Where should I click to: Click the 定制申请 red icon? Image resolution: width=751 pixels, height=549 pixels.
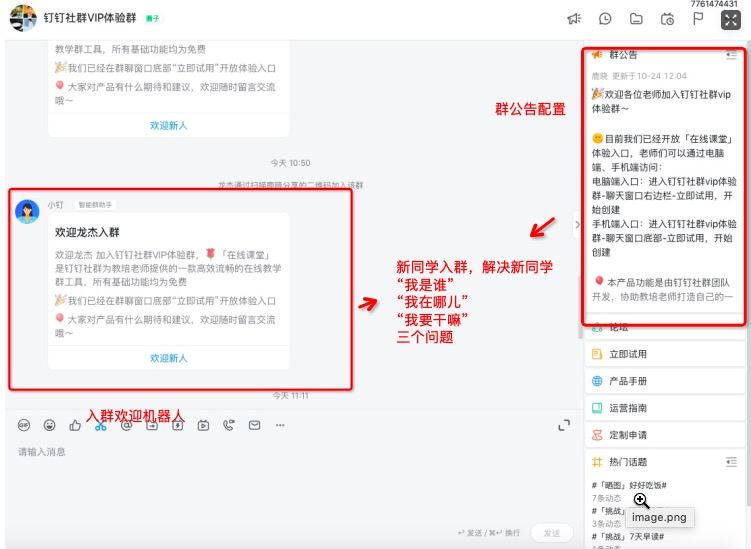pyautogui.click(x=597, y=435)
